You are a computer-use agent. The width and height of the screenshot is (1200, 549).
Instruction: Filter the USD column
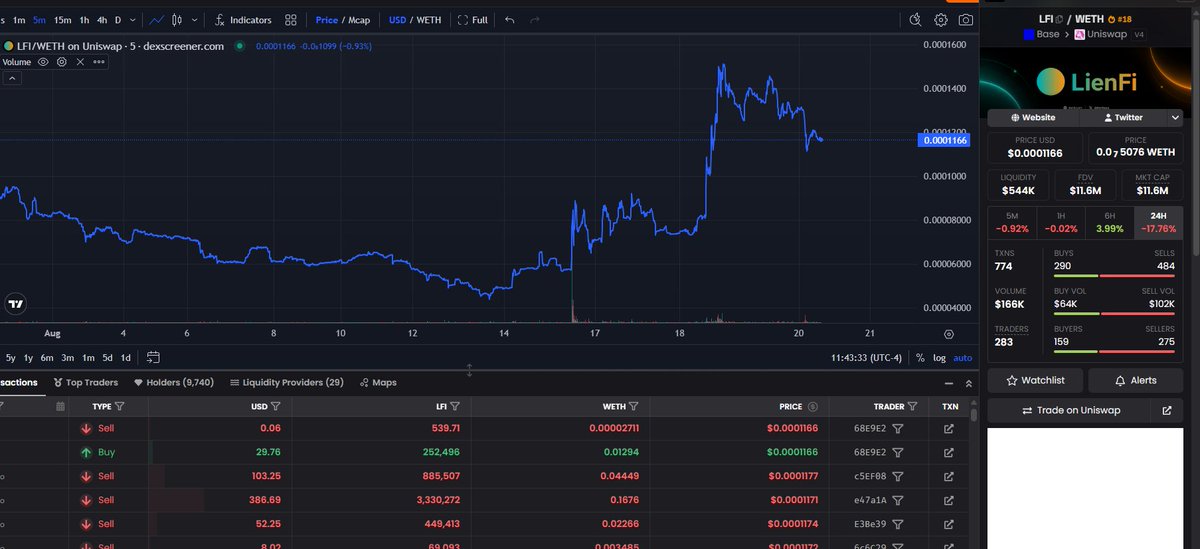click(x=276, y=407)
